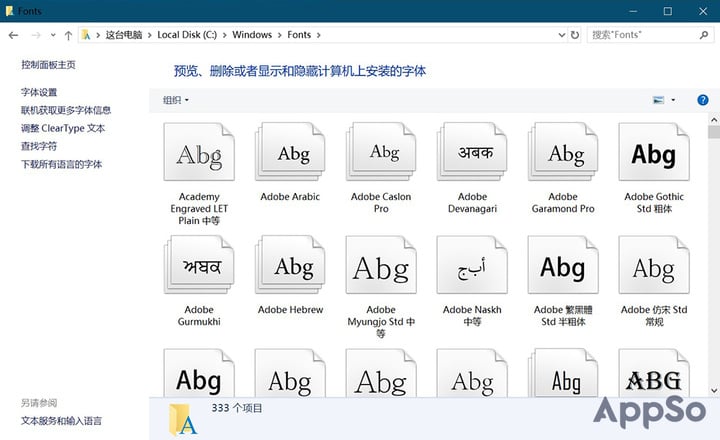This screenshot has height=440, width=720.
Task: Open 文本服务和输入语言 link
Action: pyautogui.click(x=62, y=421)
